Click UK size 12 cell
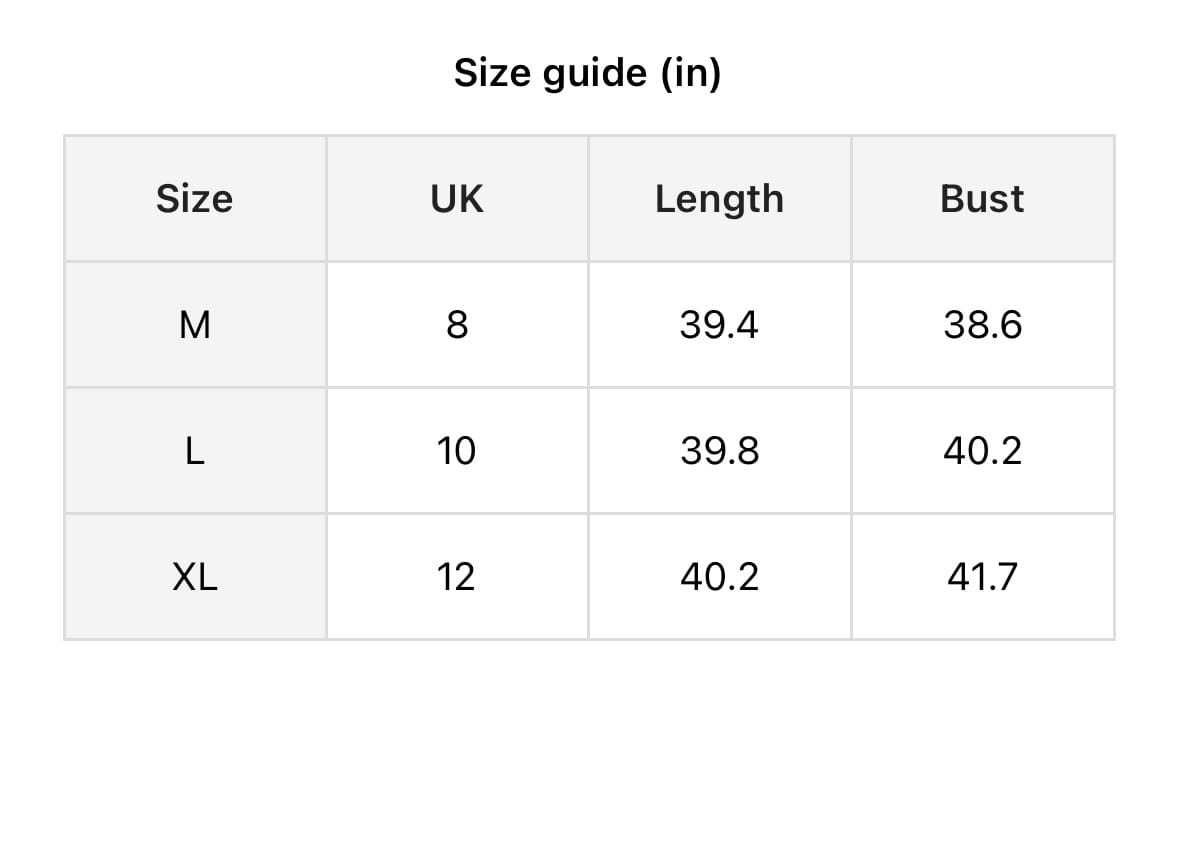The width and height of the screenshot is (1179, 852). pos(457,577)
